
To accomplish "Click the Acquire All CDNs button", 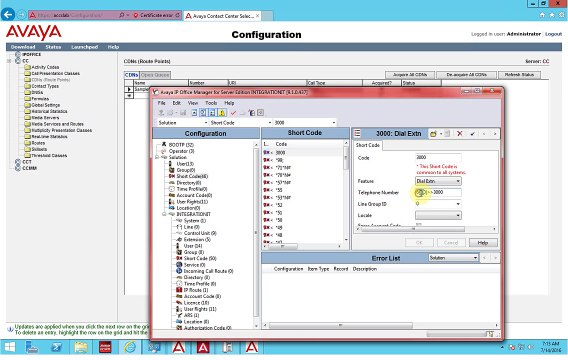I will [410, 75].
